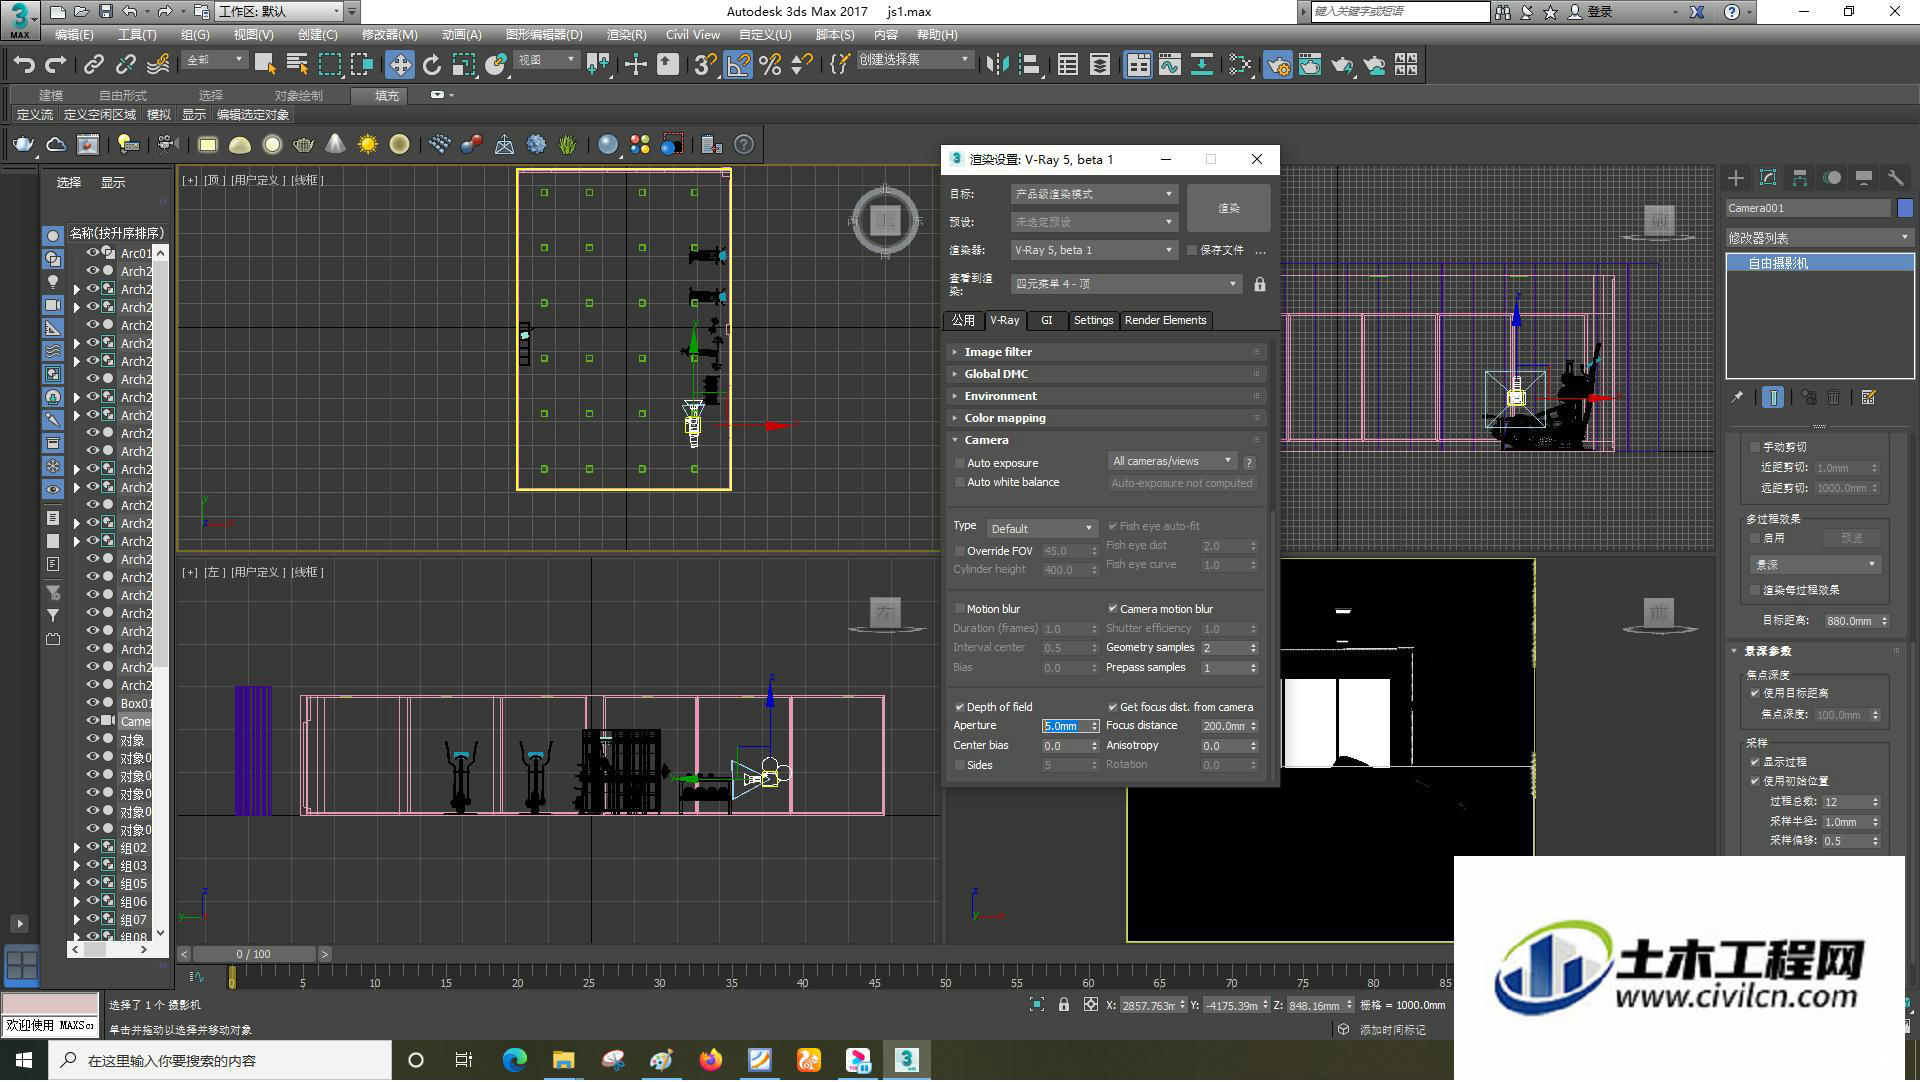Click Windows search box on taskbar
This screenshot has width=1920, height=1082.
pyautogui.click(x=220, y=1060)
